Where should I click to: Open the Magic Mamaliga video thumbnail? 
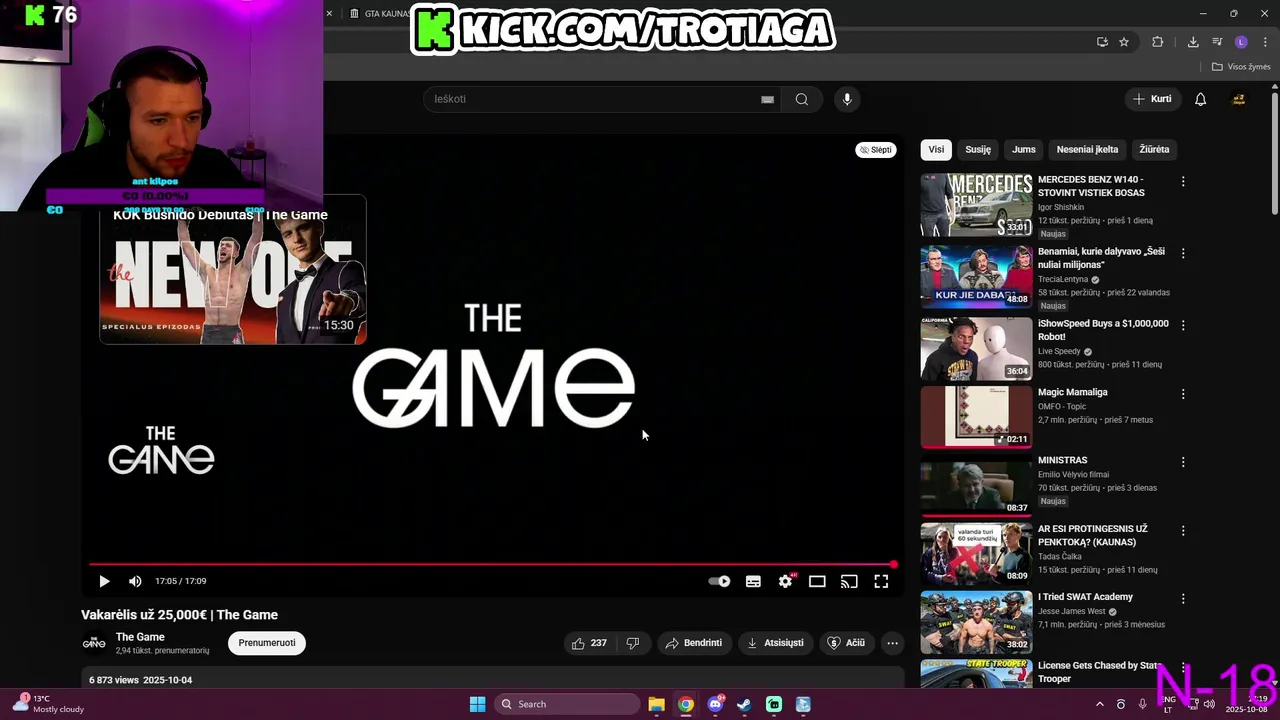[x=976, y=417]
